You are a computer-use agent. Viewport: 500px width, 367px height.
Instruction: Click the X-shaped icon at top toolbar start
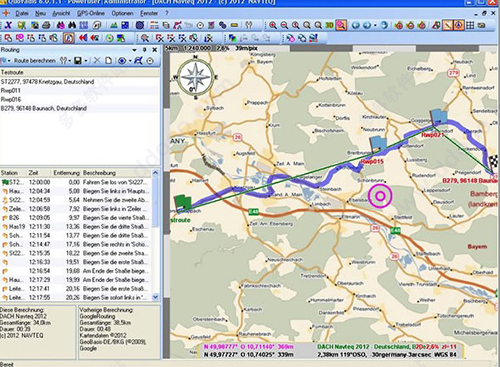point(8,25)
